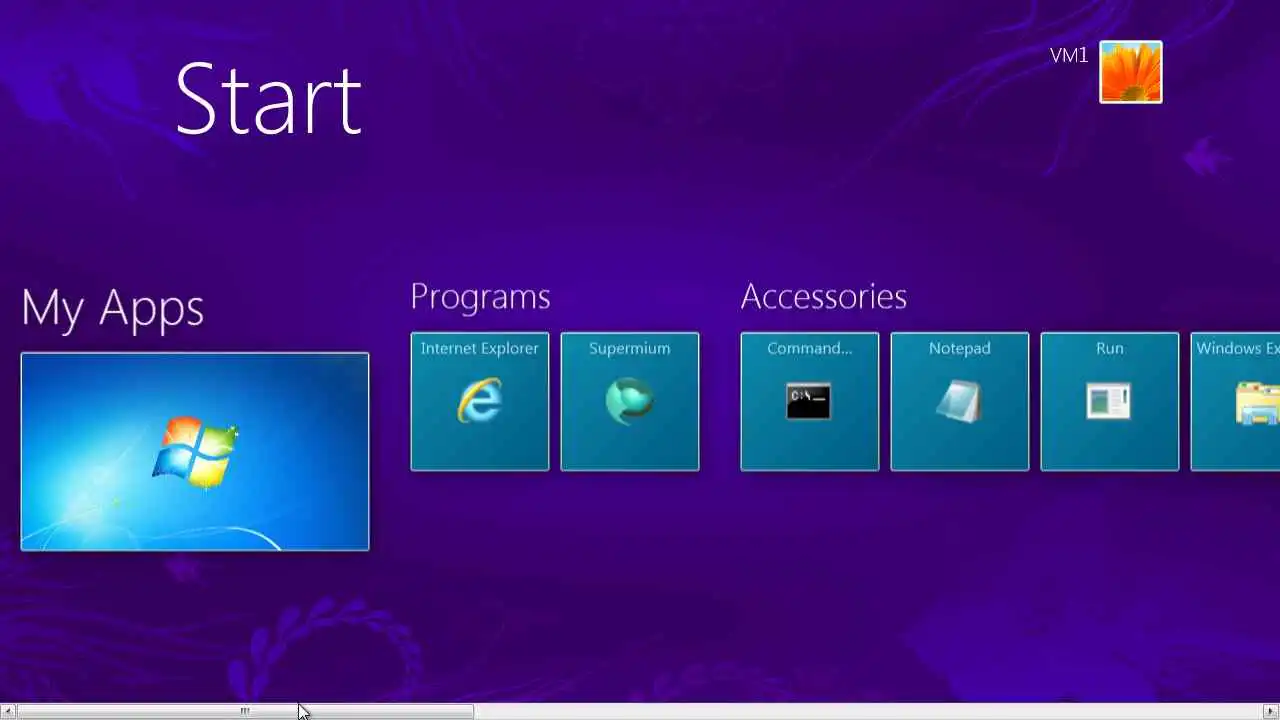Open the Internet Explorer tile
The width and height of the screenshot is (1280, 720).
pos(480,401)
